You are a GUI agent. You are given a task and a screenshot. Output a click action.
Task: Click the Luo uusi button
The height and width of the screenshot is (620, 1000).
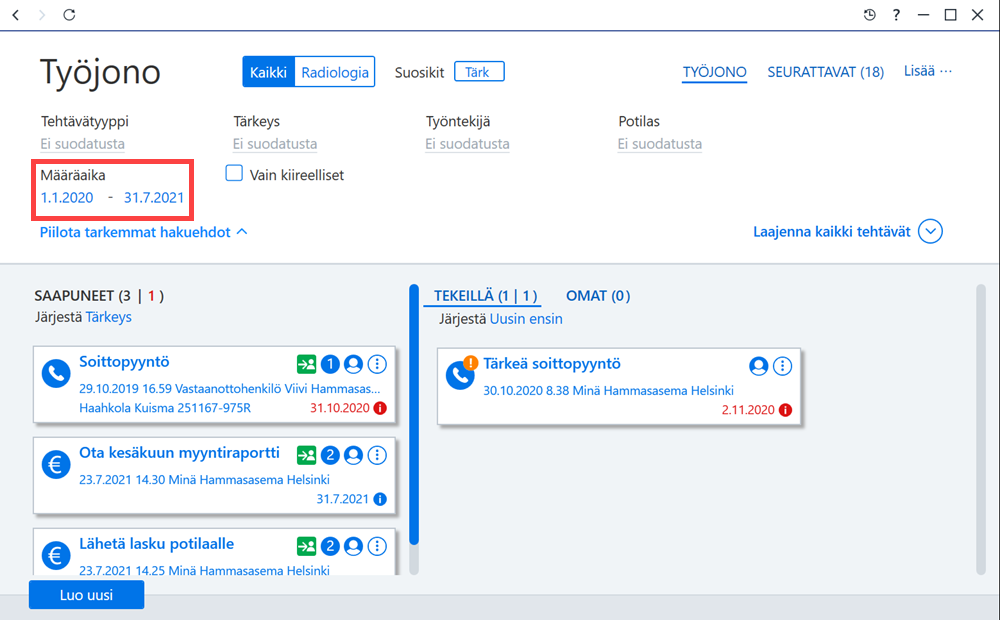pos(86,594)
